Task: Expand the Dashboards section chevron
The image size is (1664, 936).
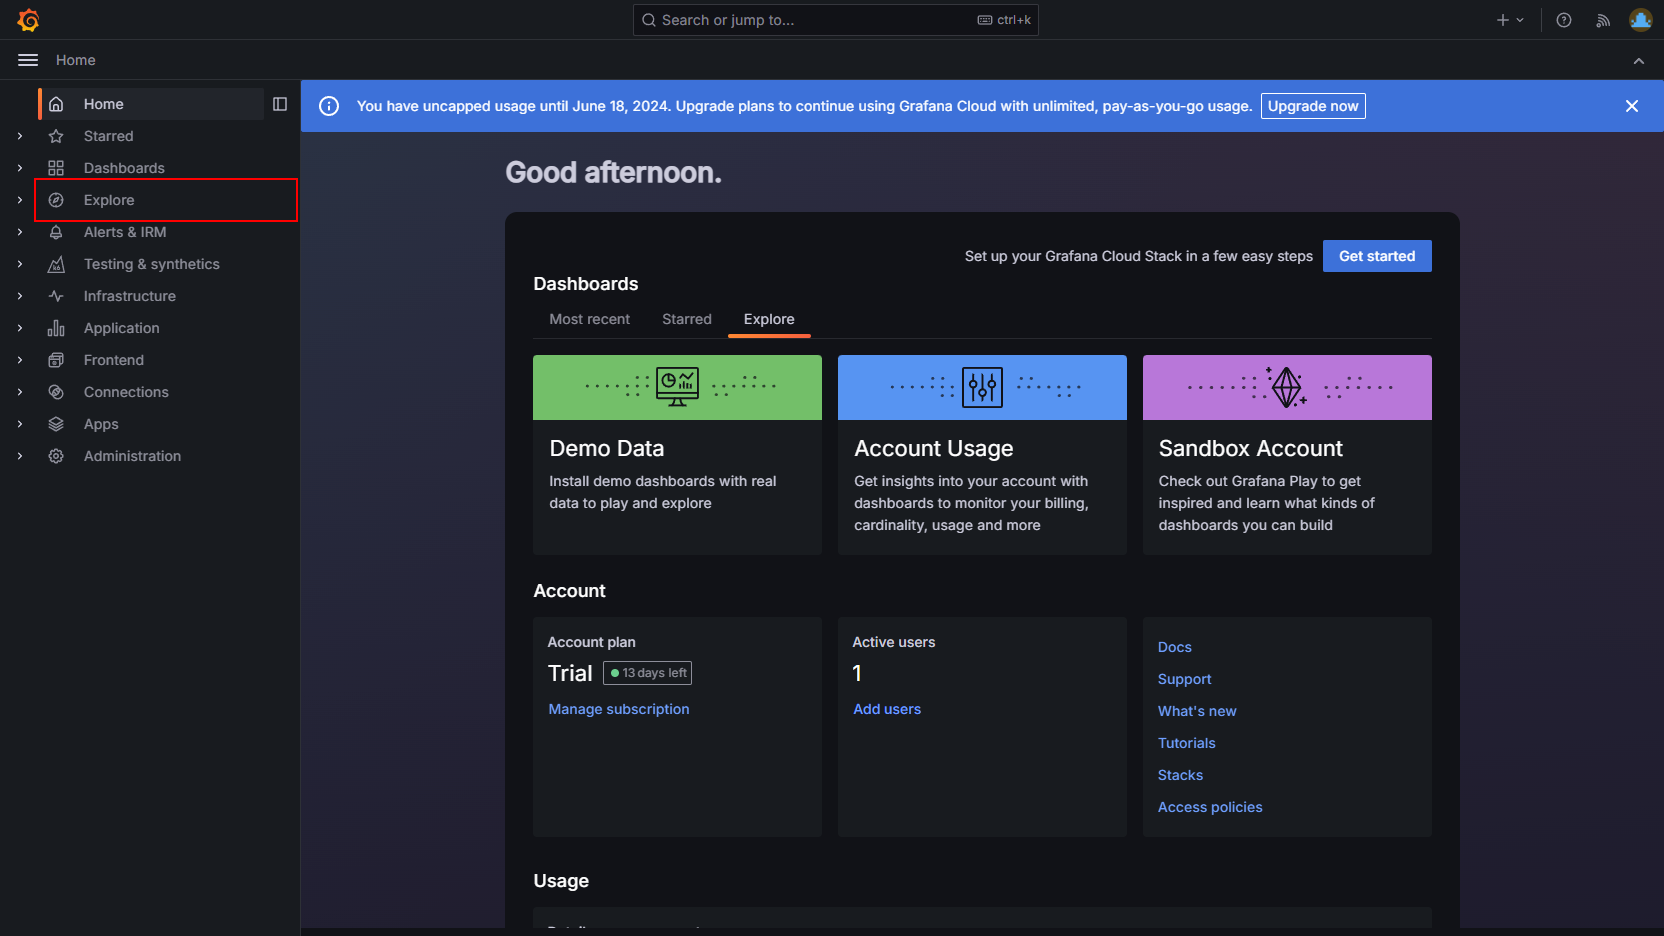Action: coord(20,168)
